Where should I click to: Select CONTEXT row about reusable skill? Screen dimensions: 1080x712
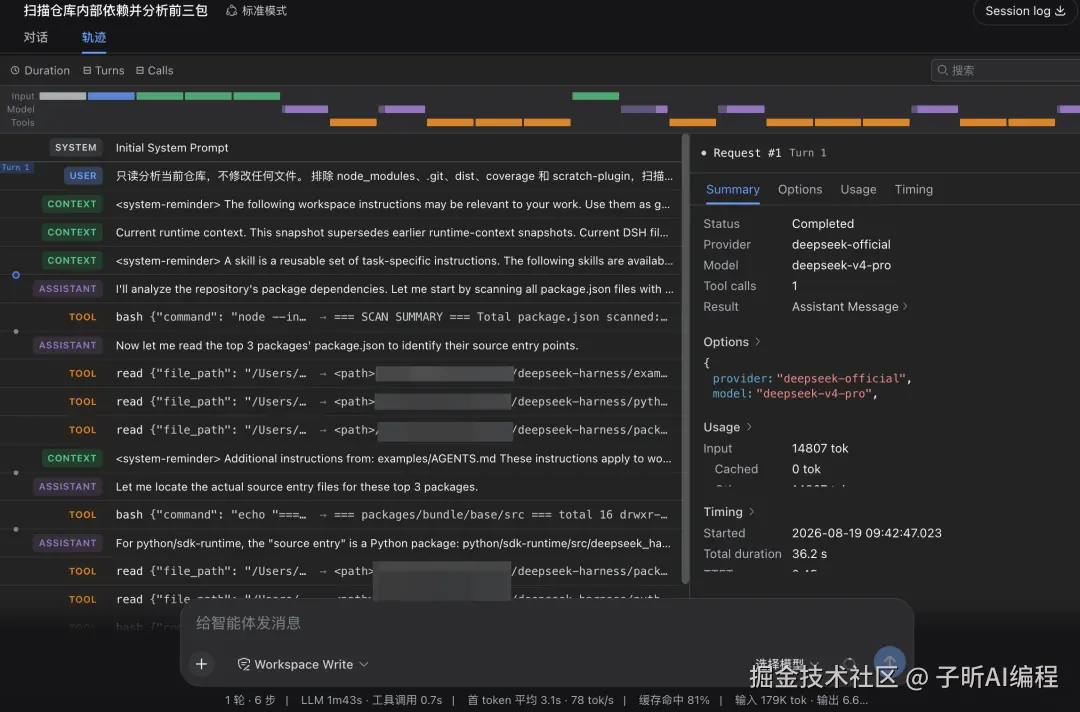click(341, 260)
